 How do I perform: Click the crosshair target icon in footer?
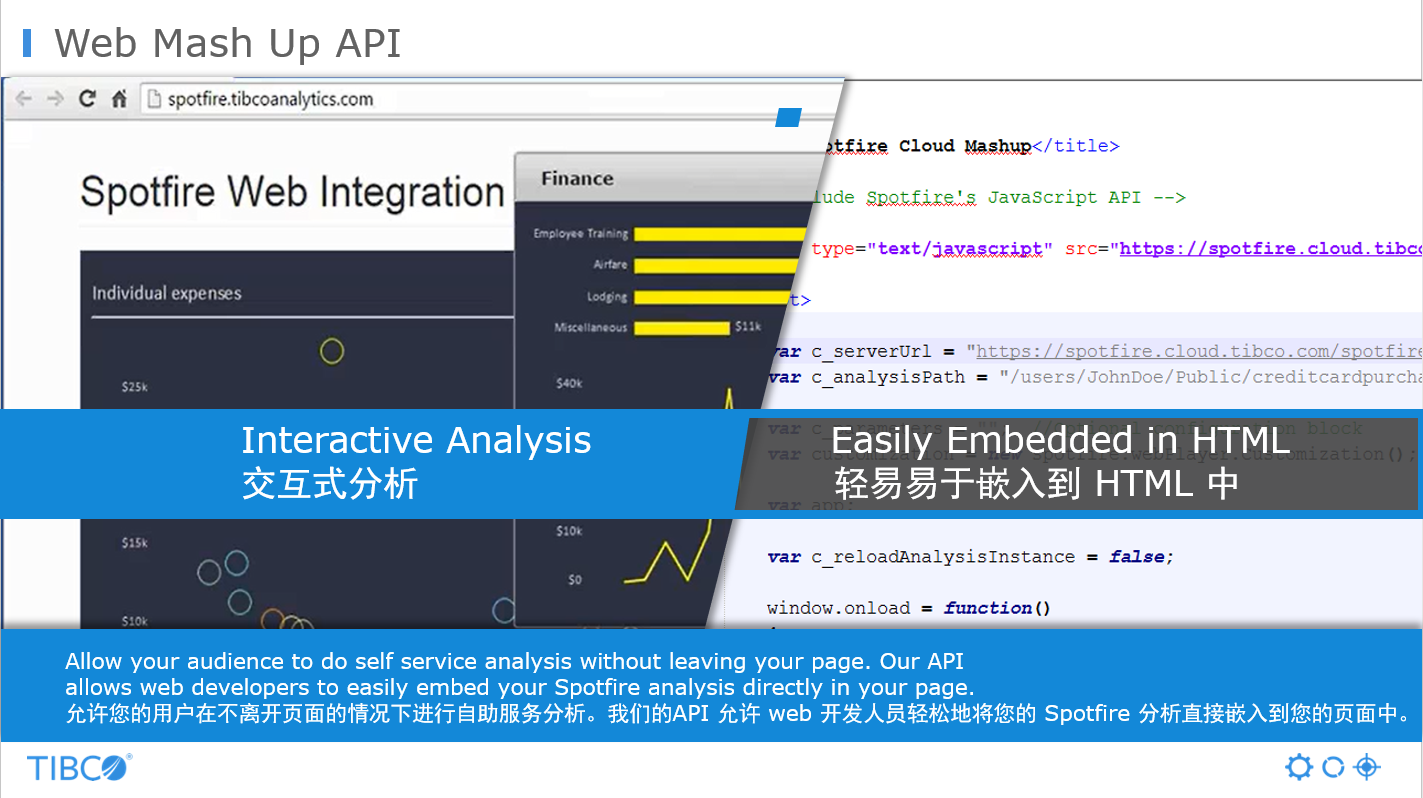[x=1366, y=767]
